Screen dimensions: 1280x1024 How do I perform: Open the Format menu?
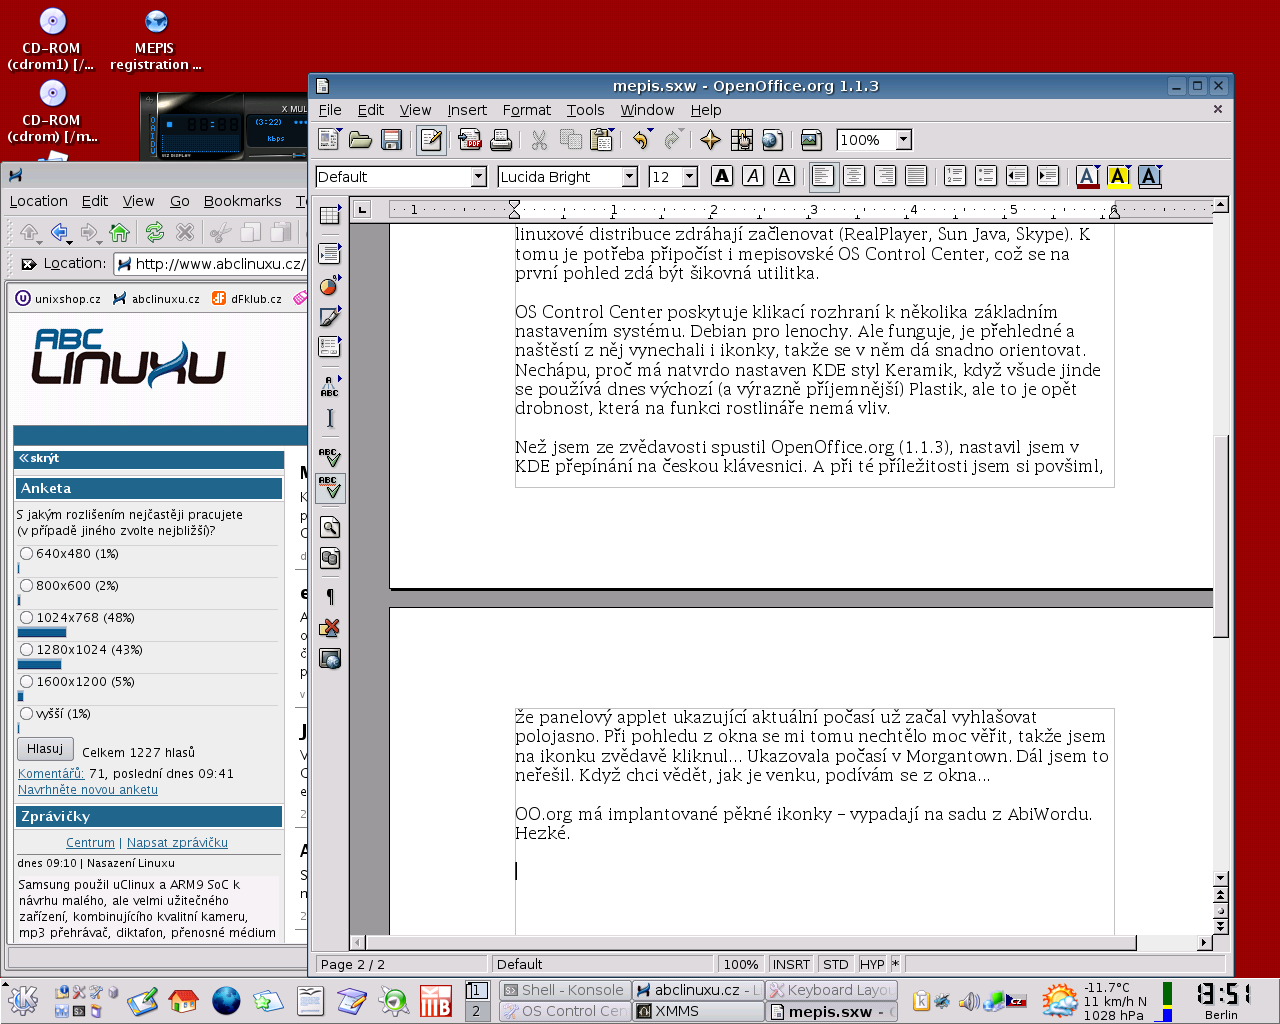click(x=527, y=110)
